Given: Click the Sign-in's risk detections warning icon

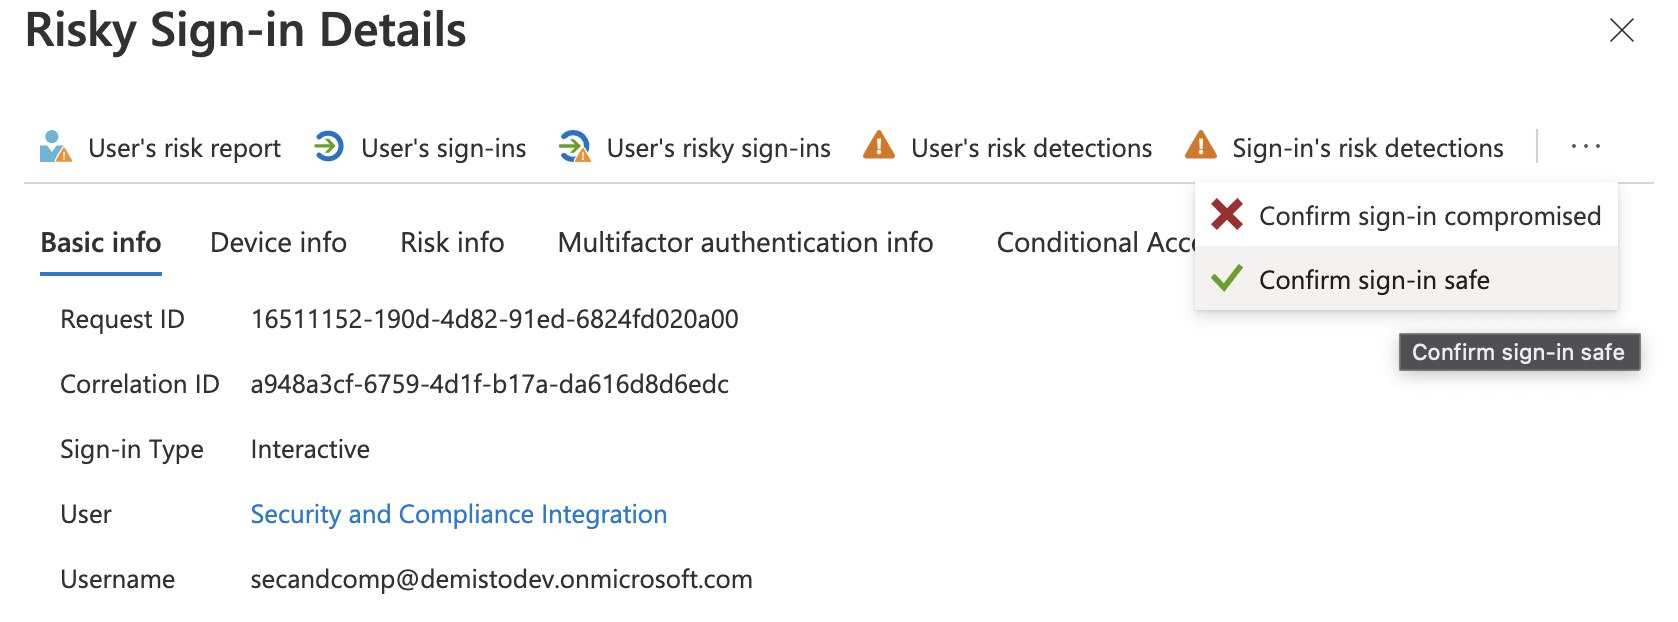Looking at the screenshot, I should tap(1200, 146).
